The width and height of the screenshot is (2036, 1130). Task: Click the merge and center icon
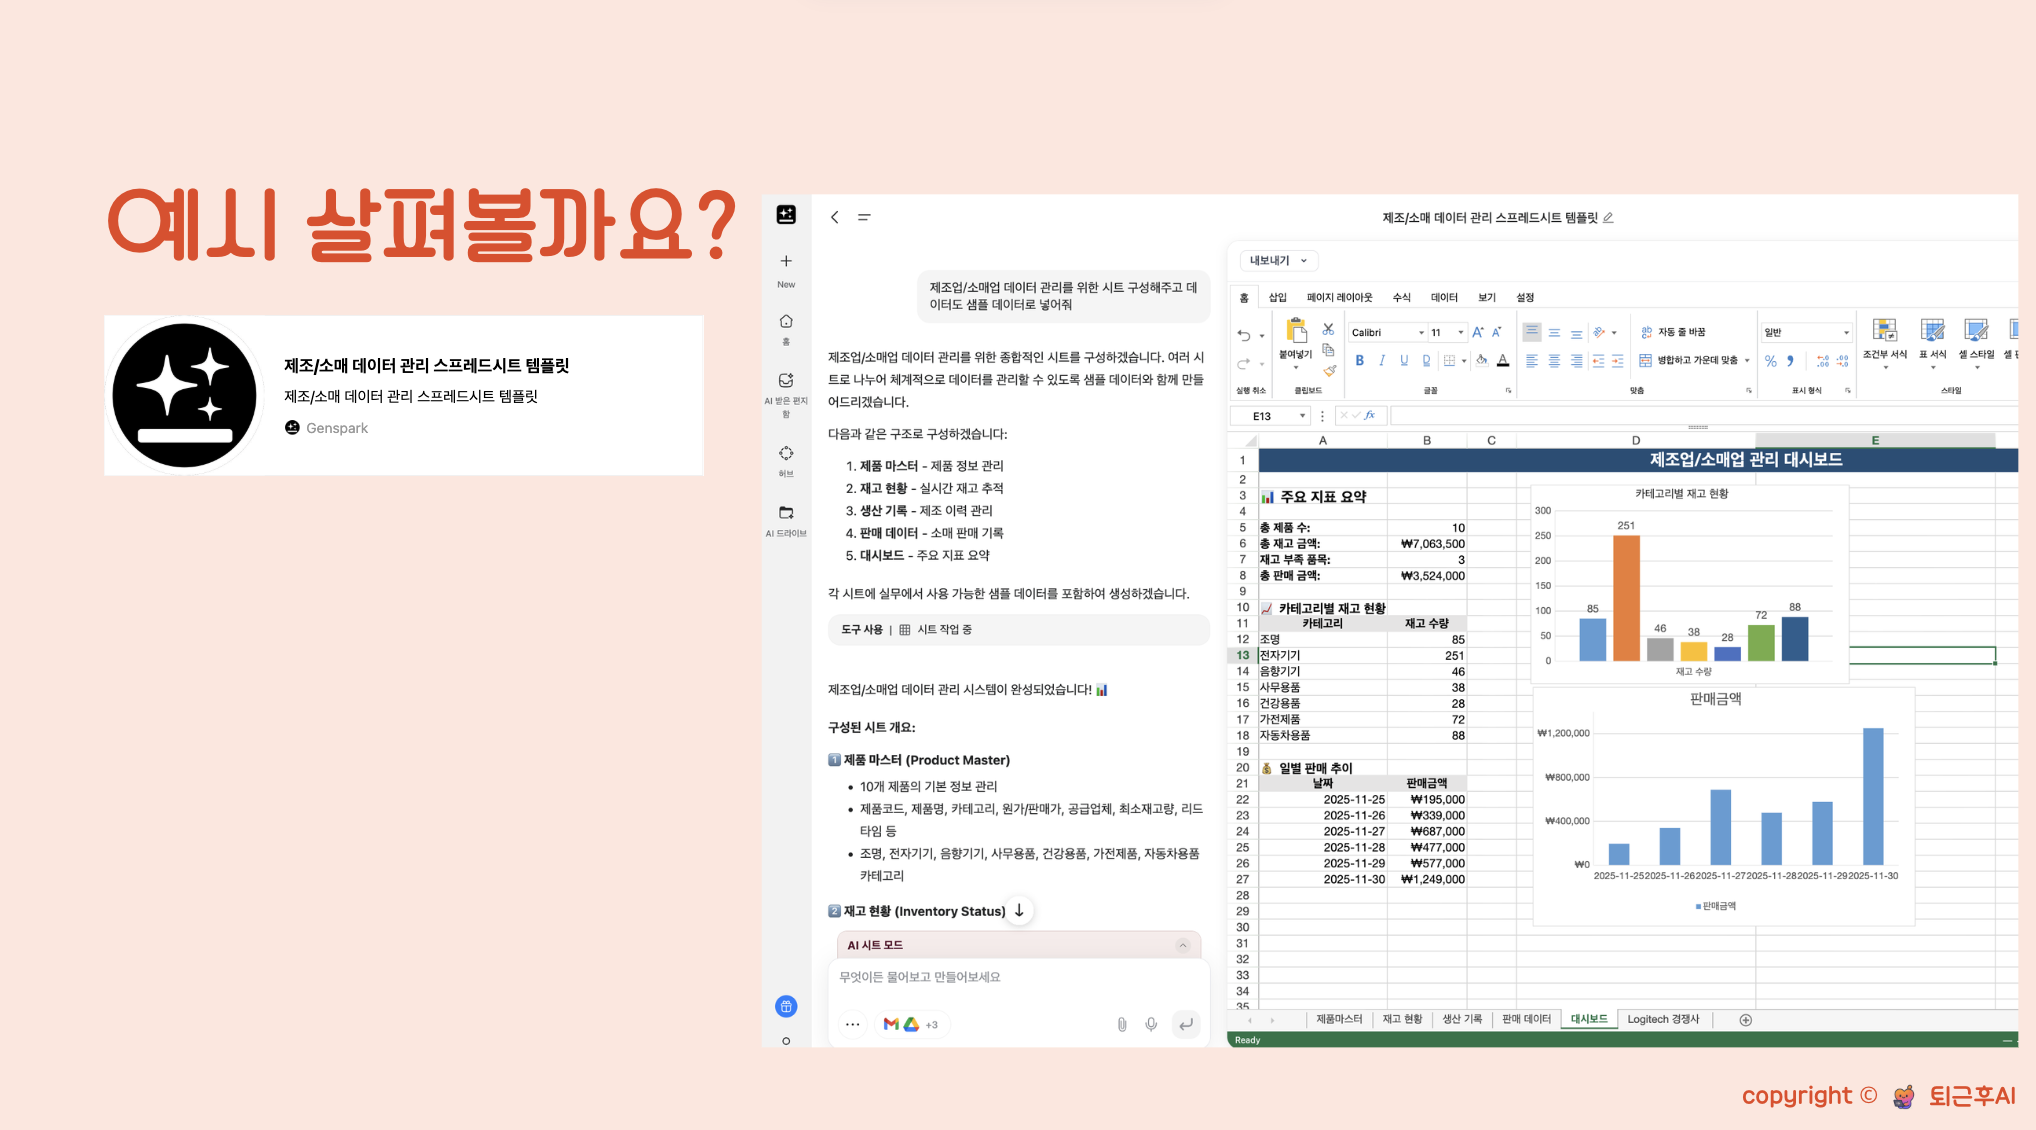[x=1689, y=360]
